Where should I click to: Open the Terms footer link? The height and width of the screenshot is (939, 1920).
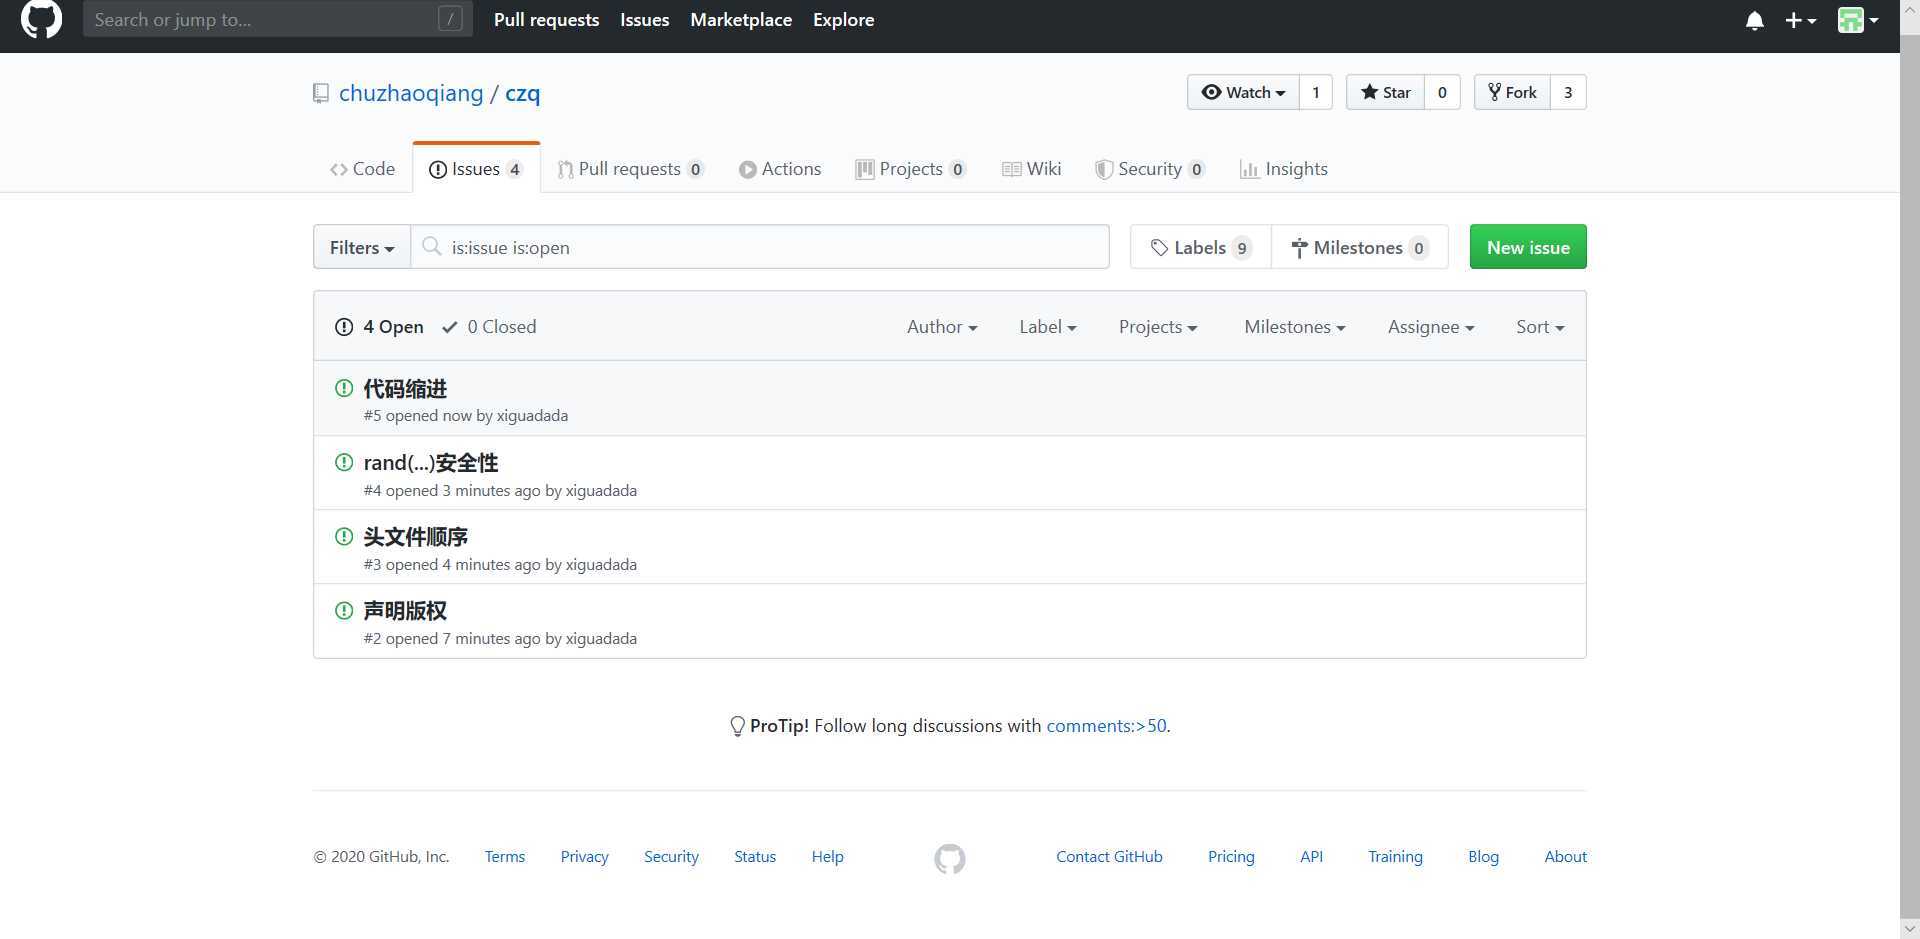point(505,857)
